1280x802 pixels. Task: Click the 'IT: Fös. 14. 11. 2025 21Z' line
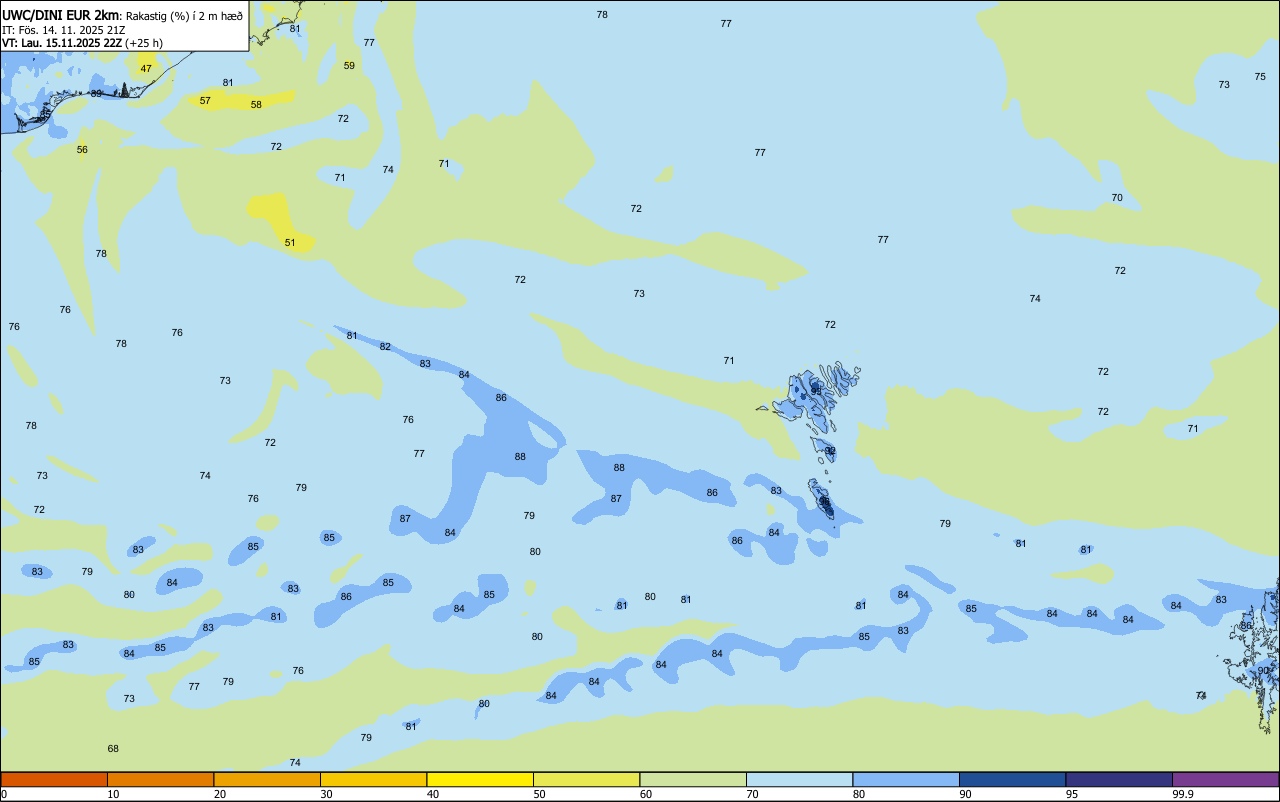tap(64, 30)
